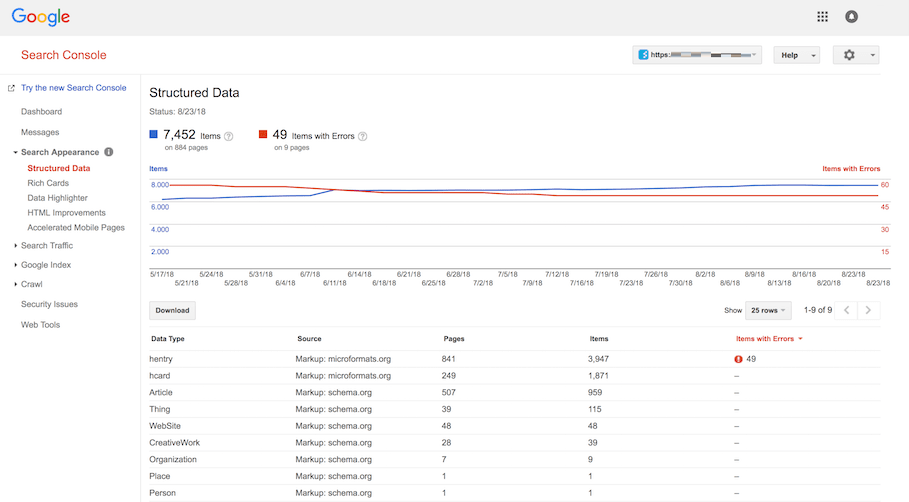Open the Article data type row

coord(514,392)
